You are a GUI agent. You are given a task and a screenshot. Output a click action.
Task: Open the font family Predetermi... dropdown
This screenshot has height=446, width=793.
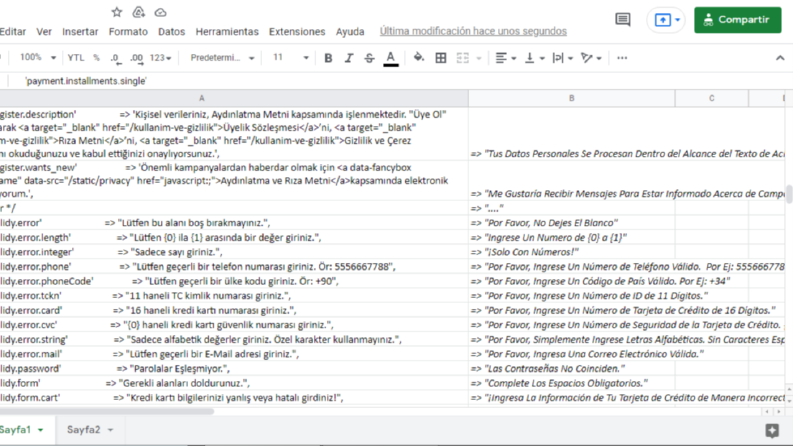click(x=222, y=58)
